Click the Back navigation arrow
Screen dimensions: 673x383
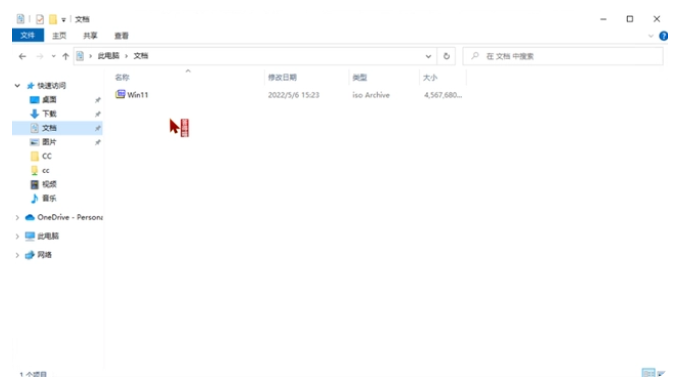[22, 56]
